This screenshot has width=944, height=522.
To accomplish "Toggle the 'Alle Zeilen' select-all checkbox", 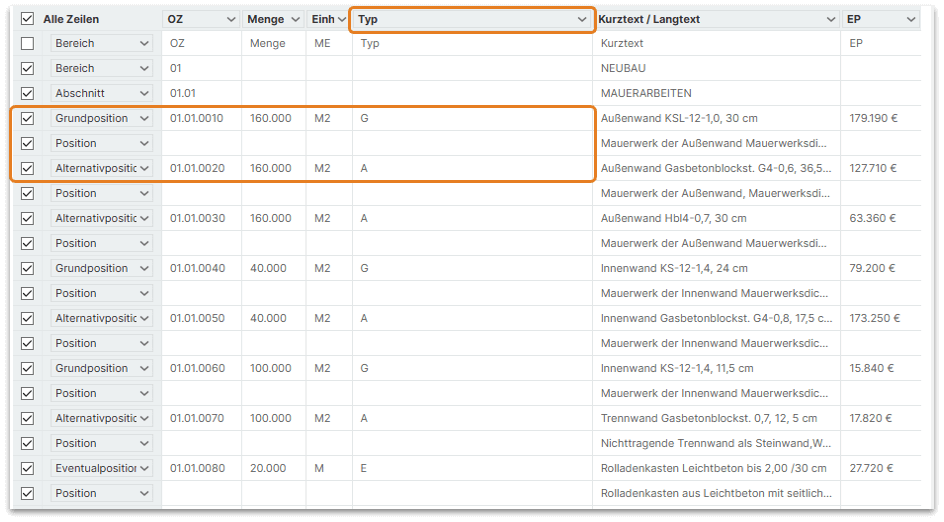I will click(27, 19).
